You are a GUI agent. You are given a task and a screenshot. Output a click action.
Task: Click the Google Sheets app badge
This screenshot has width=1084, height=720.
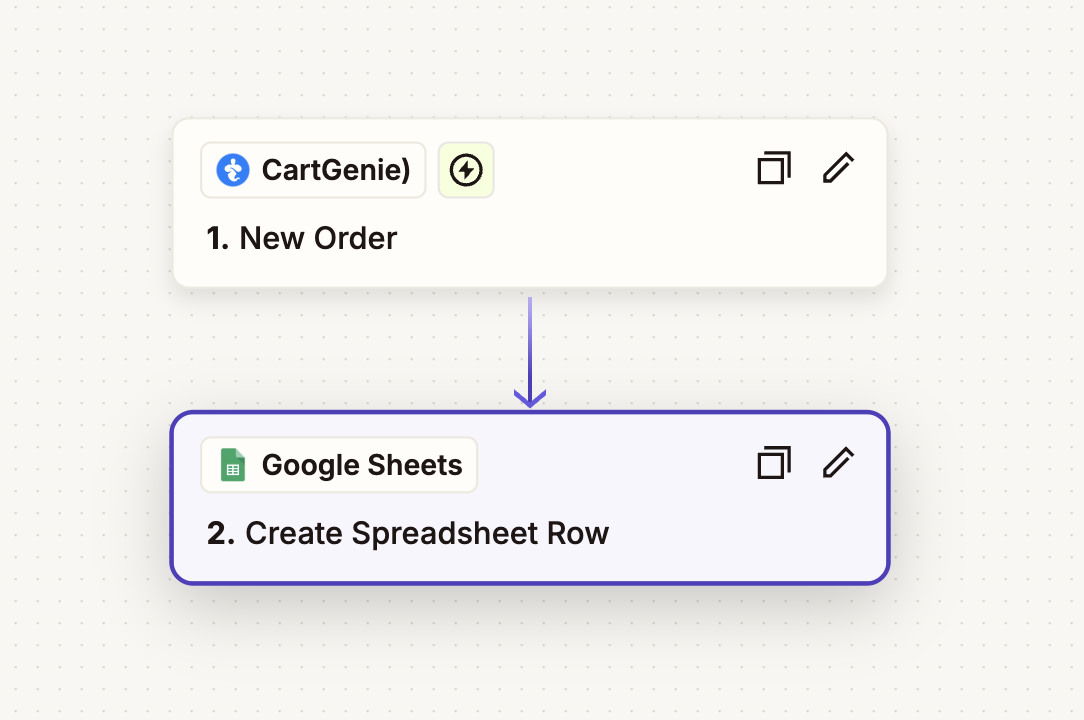pos(339,465)
